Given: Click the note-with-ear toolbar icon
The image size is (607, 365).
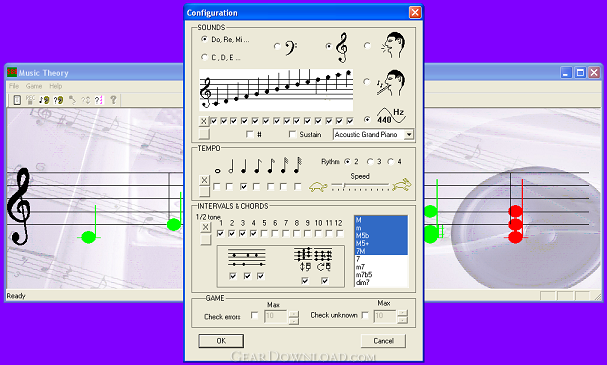Looking at the screenshot, I should 44,100.
